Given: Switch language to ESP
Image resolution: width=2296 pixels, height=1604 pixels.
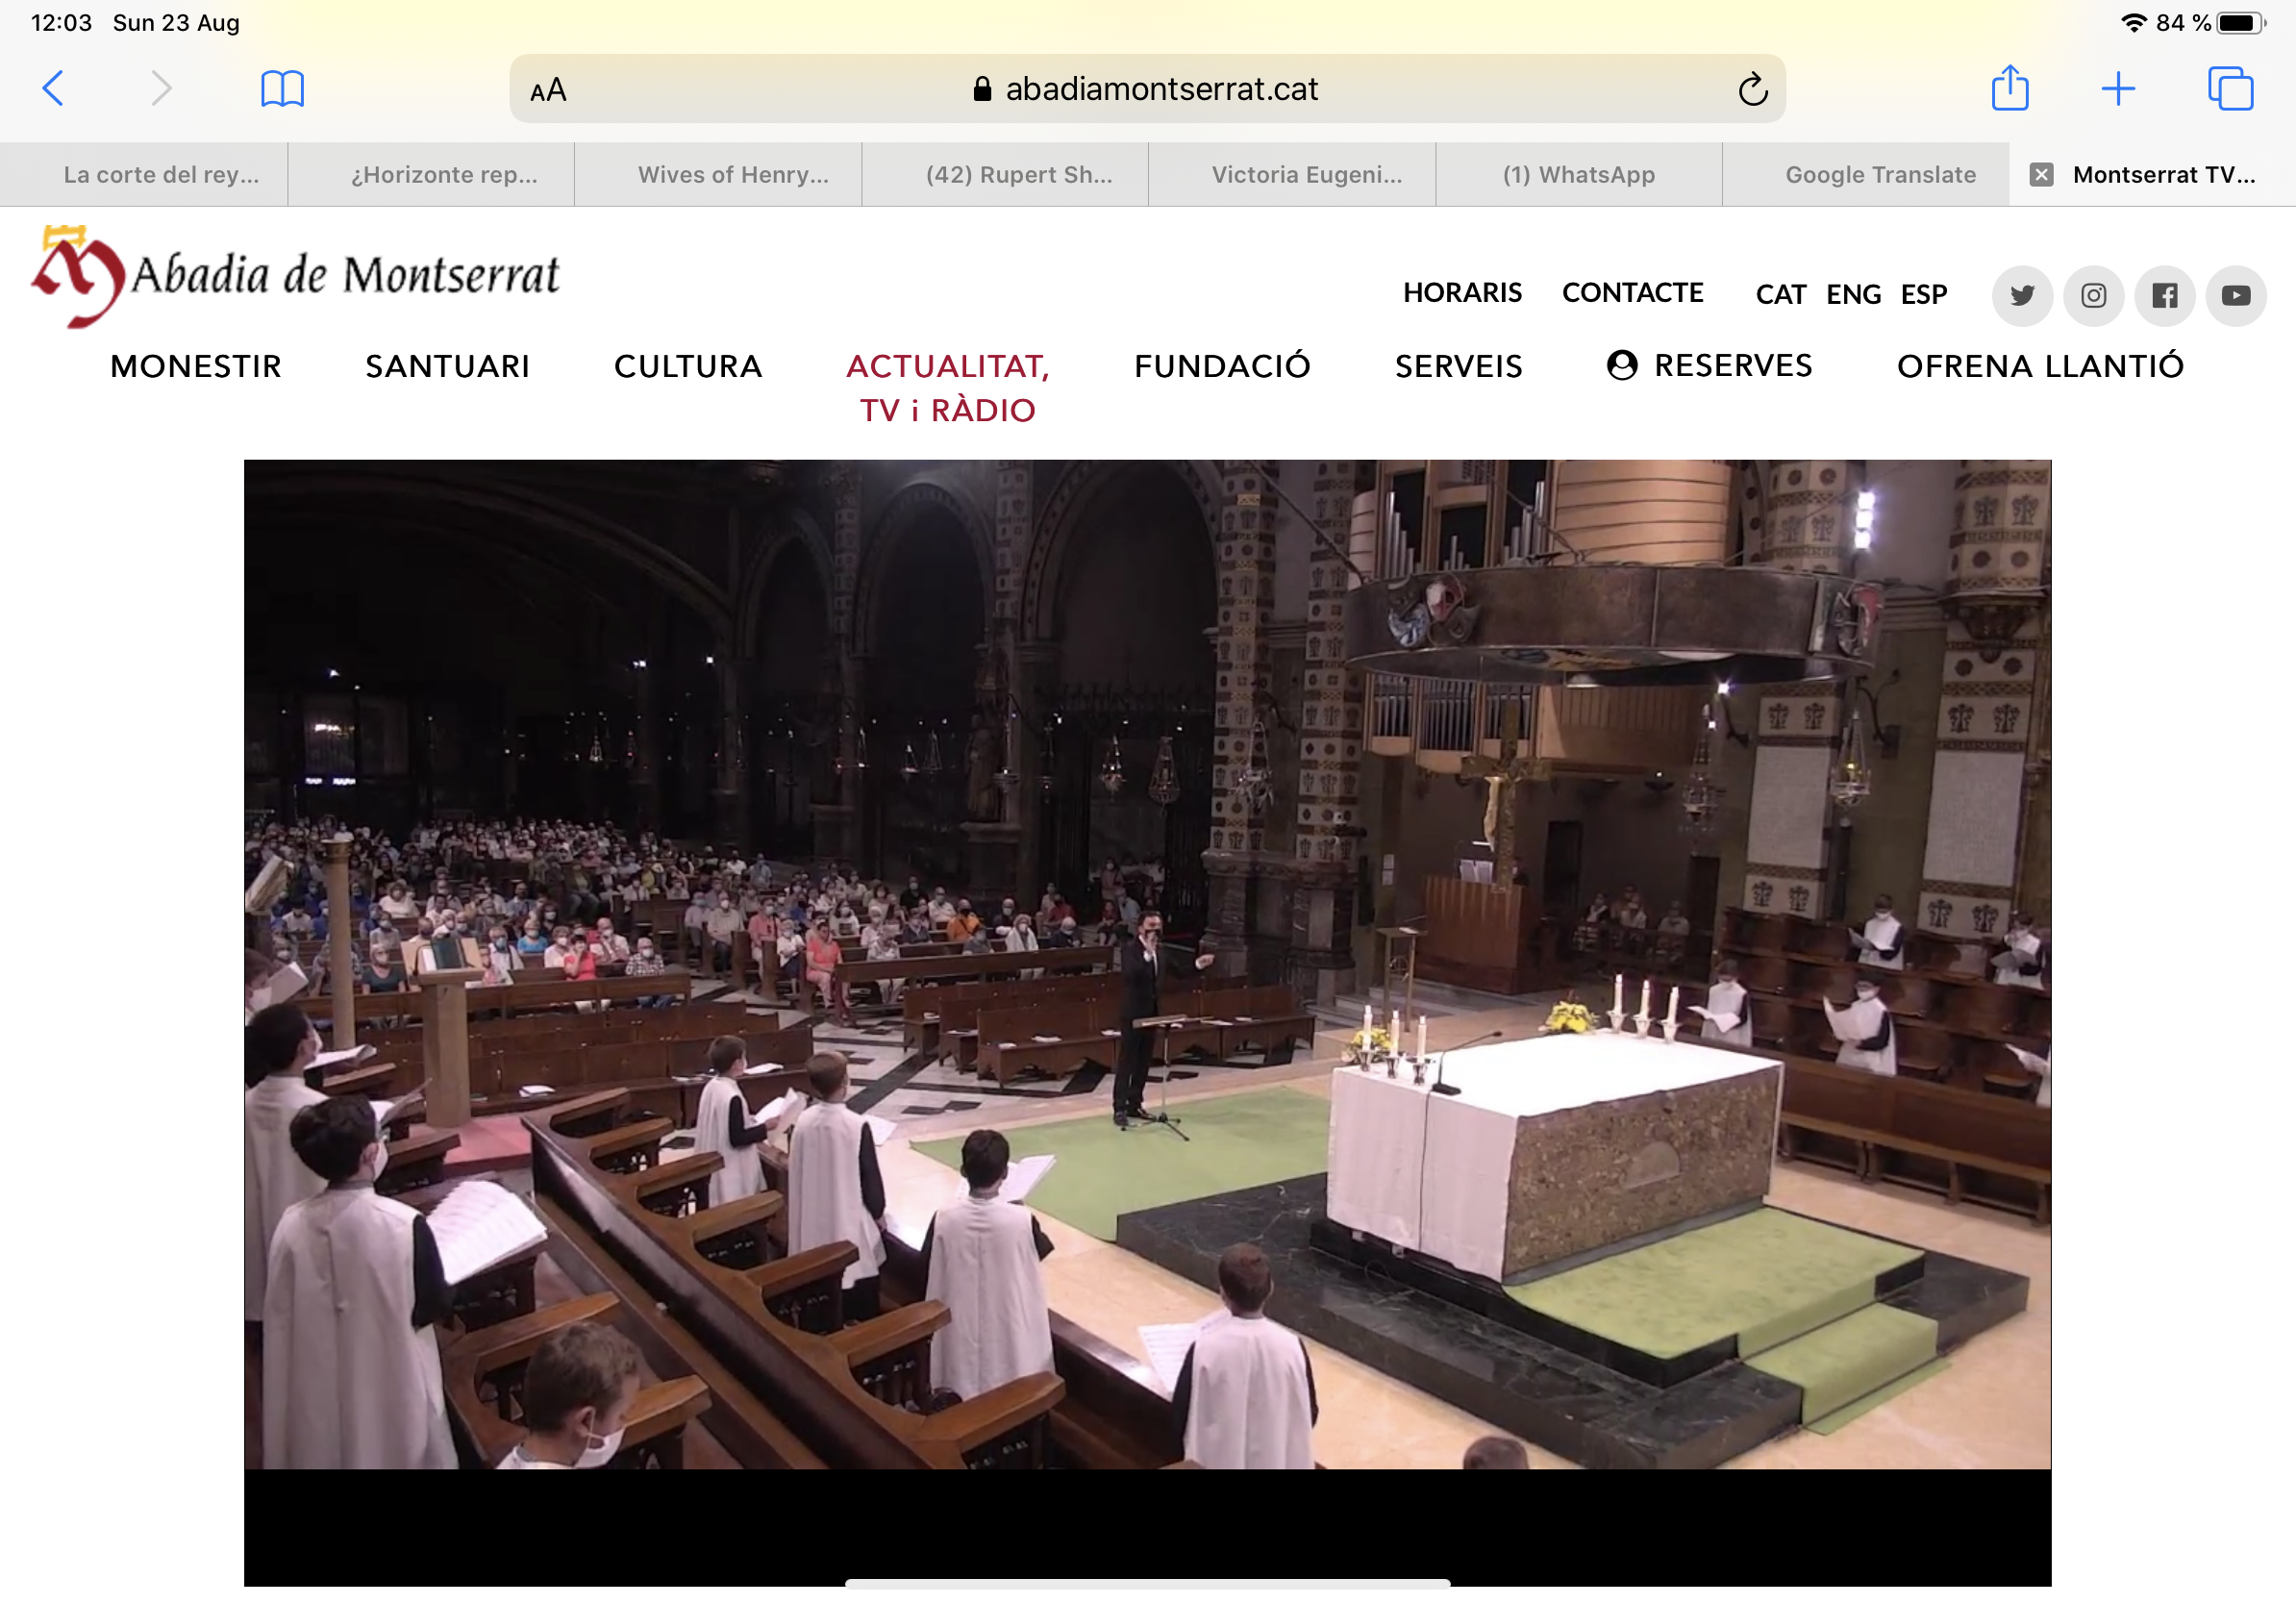Looking at the screenshot, I should click(x=1923, y=295).
